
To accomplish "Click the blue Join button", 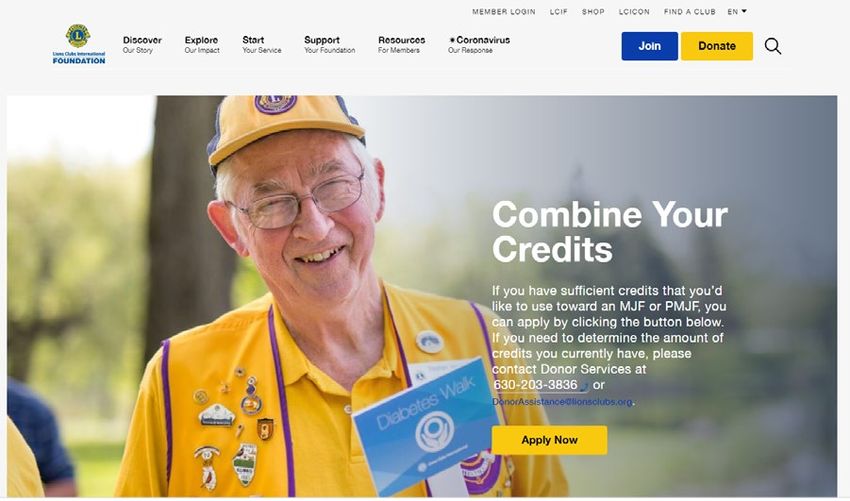I will pos(649,46).
